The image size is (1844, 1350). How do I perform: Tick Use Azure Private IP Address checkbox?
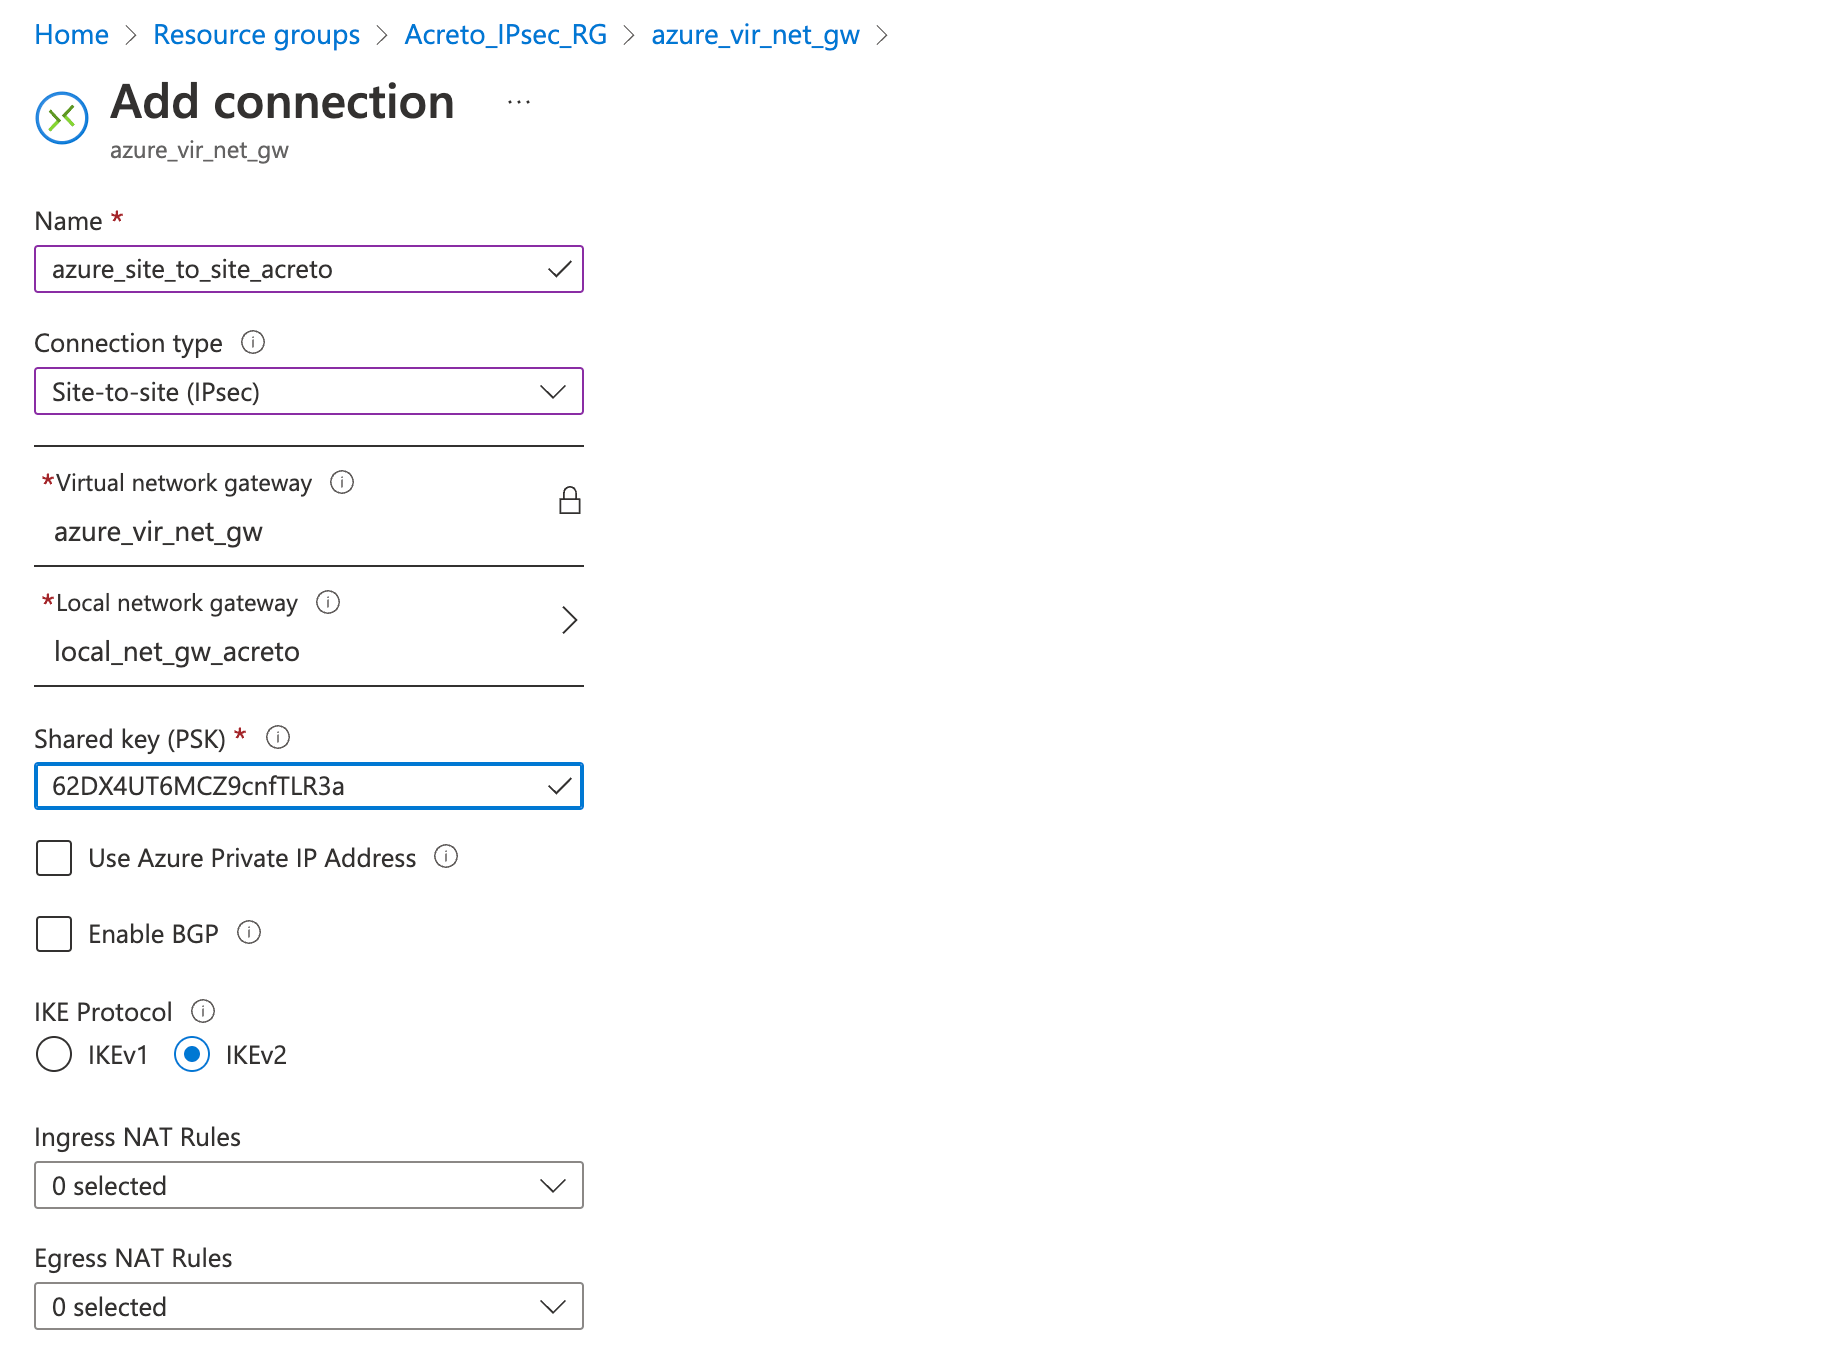pyautogui.click(x=54, y=858)
